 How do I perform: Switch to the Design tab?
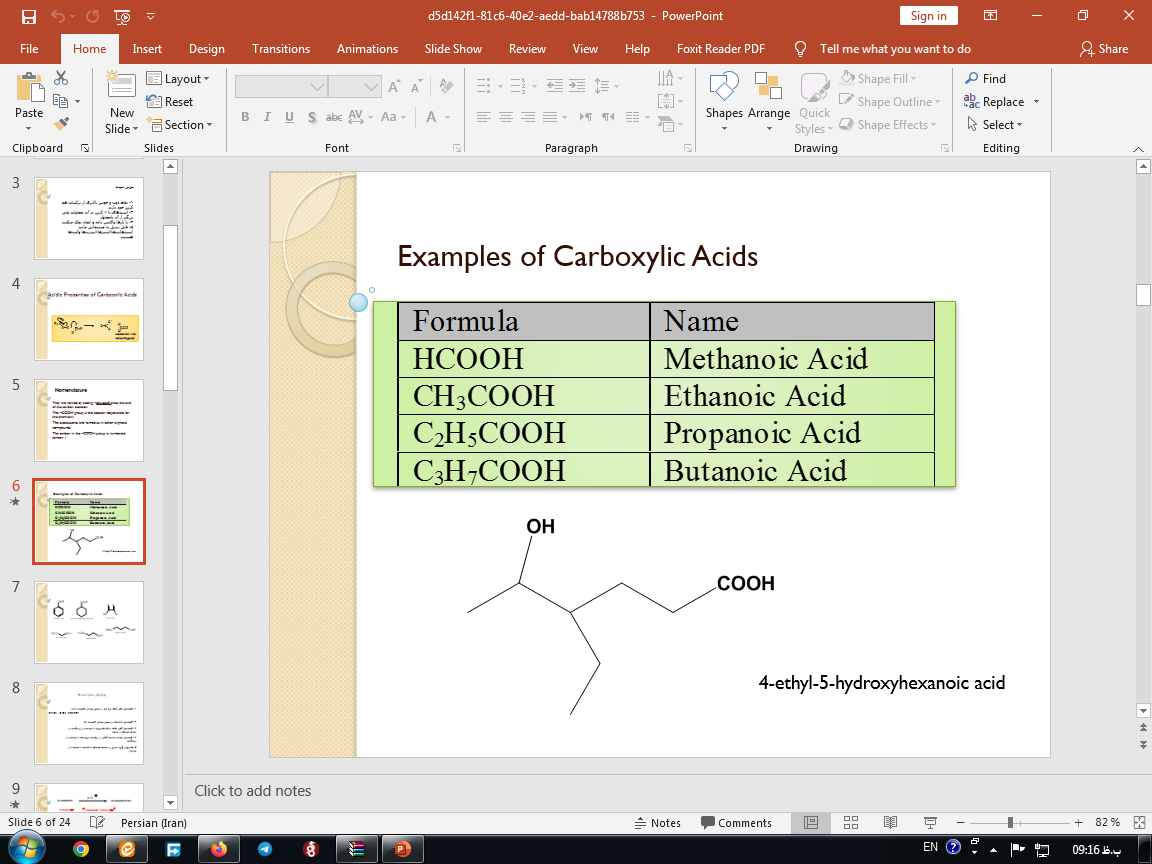tap(206, 48)
